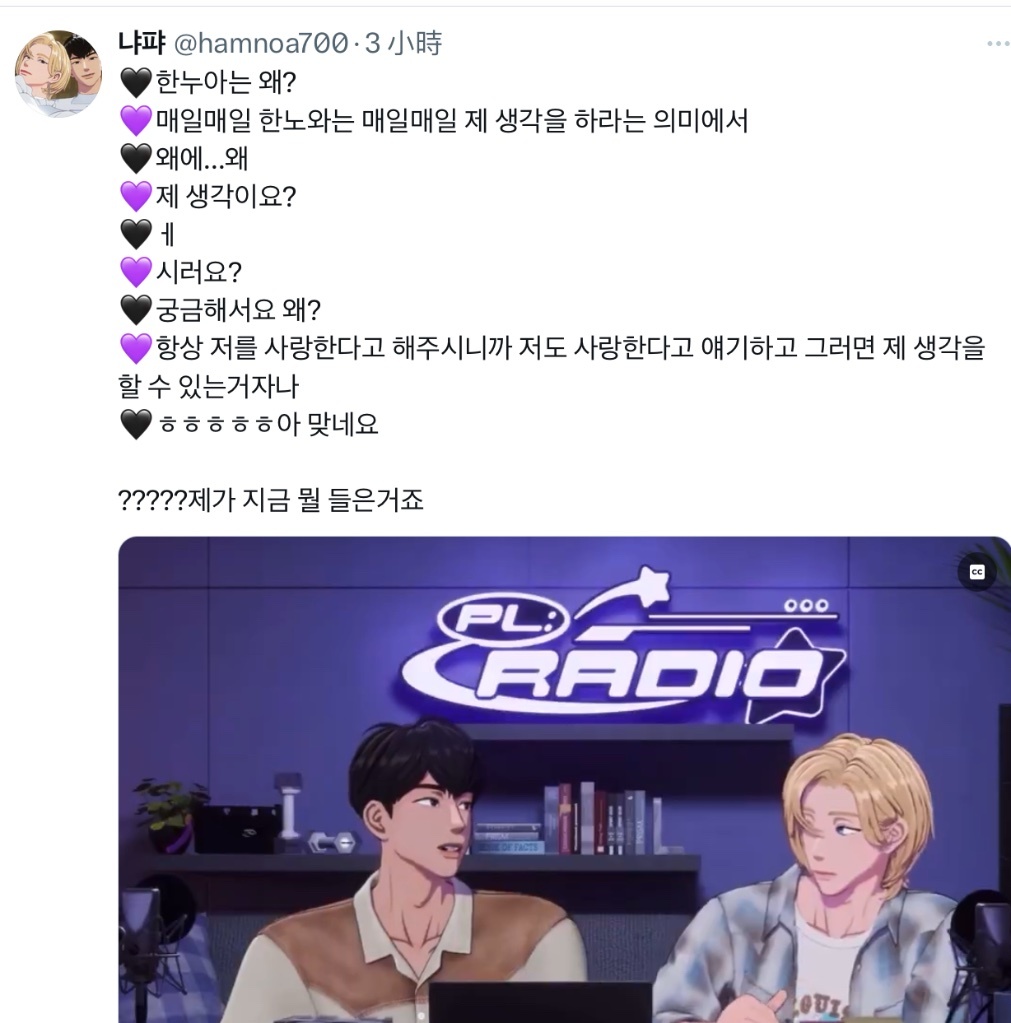Click the purple heart beside 시러요?
Screen dimensions: 1011x1023
tap(136, 272)
